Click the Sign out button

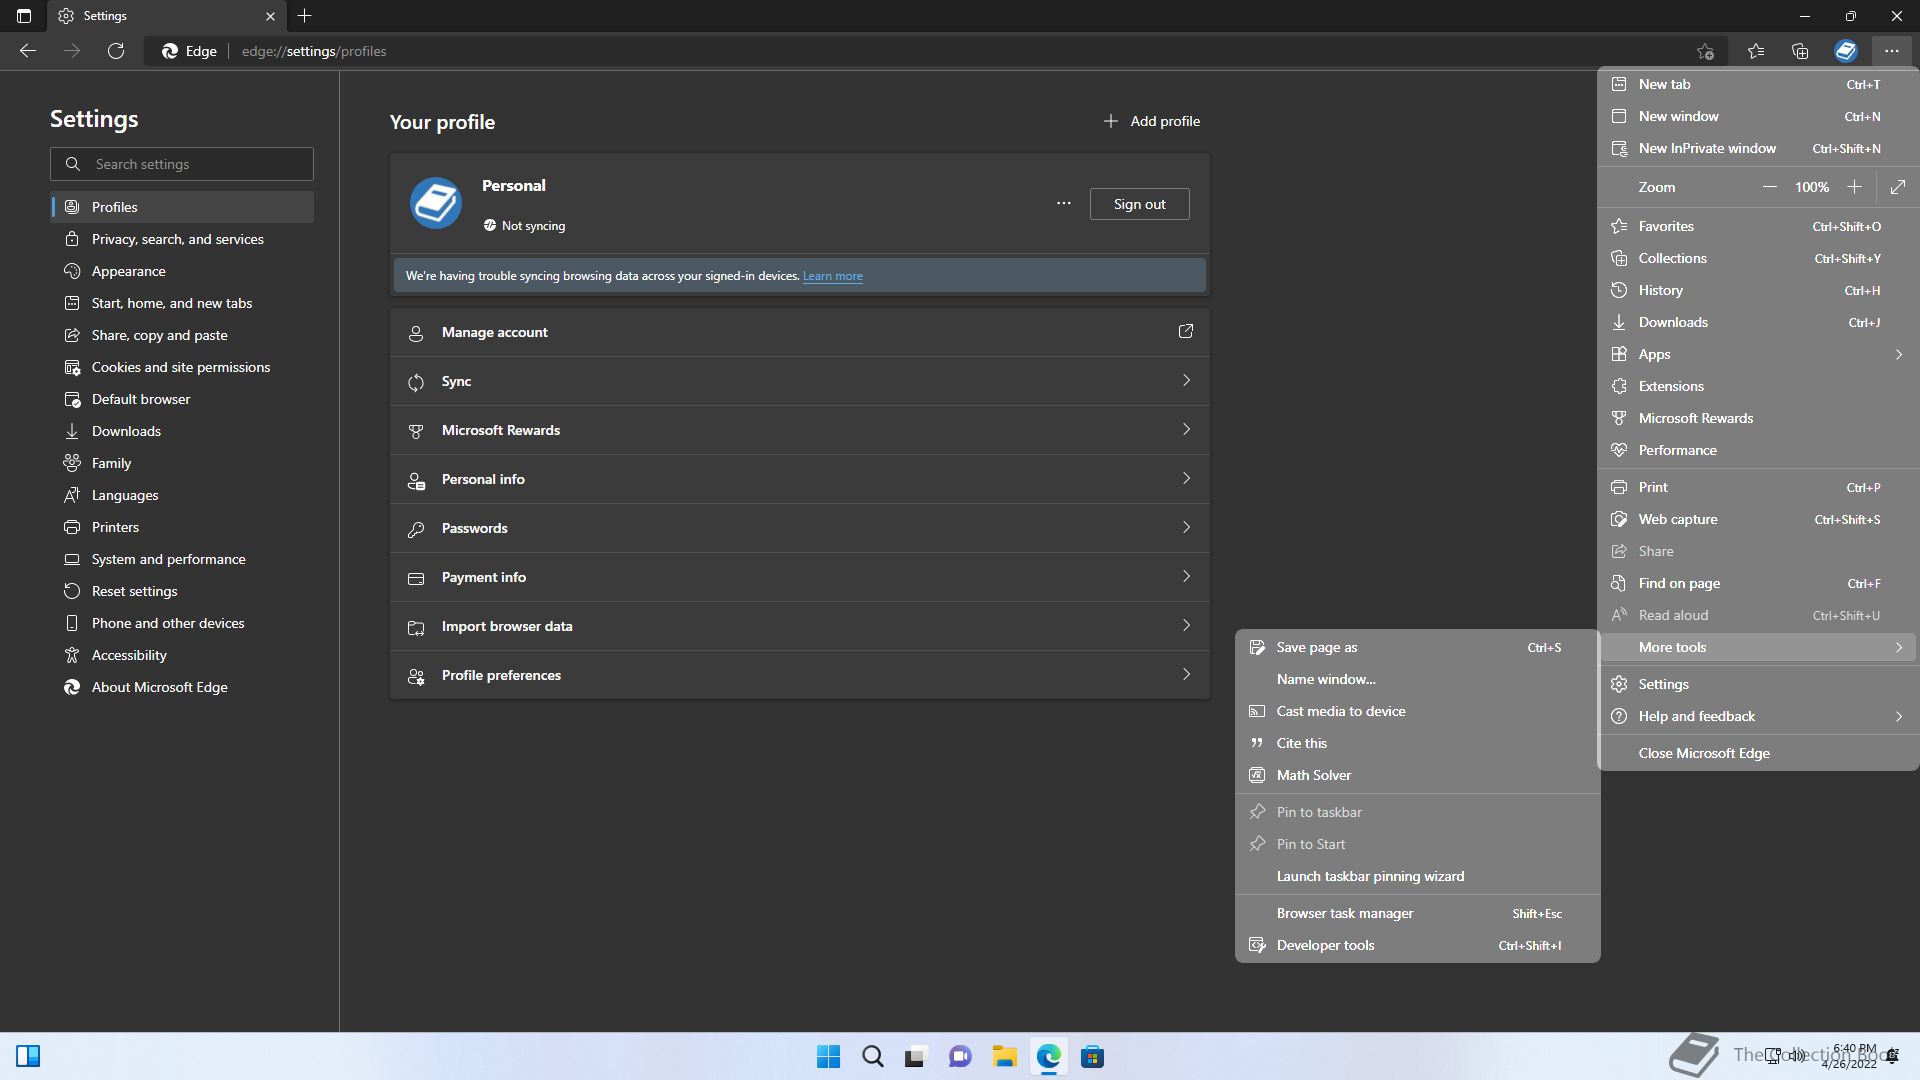click(1139, 204)
